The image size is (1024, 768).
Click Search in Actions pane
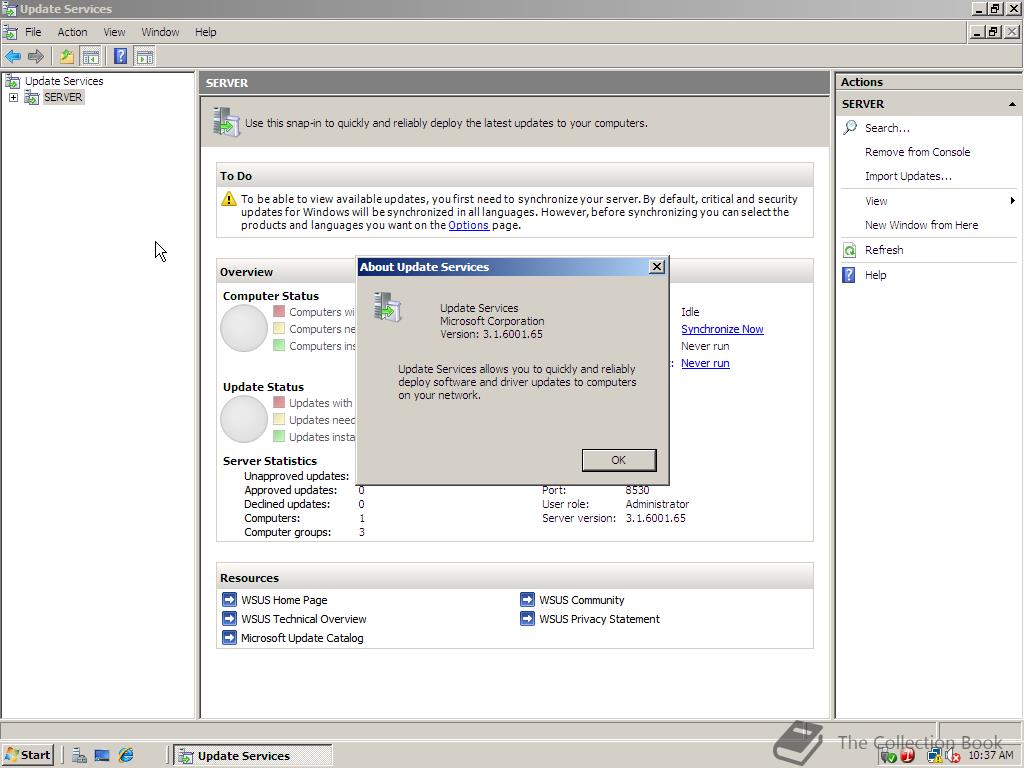[x=887, y=128]
